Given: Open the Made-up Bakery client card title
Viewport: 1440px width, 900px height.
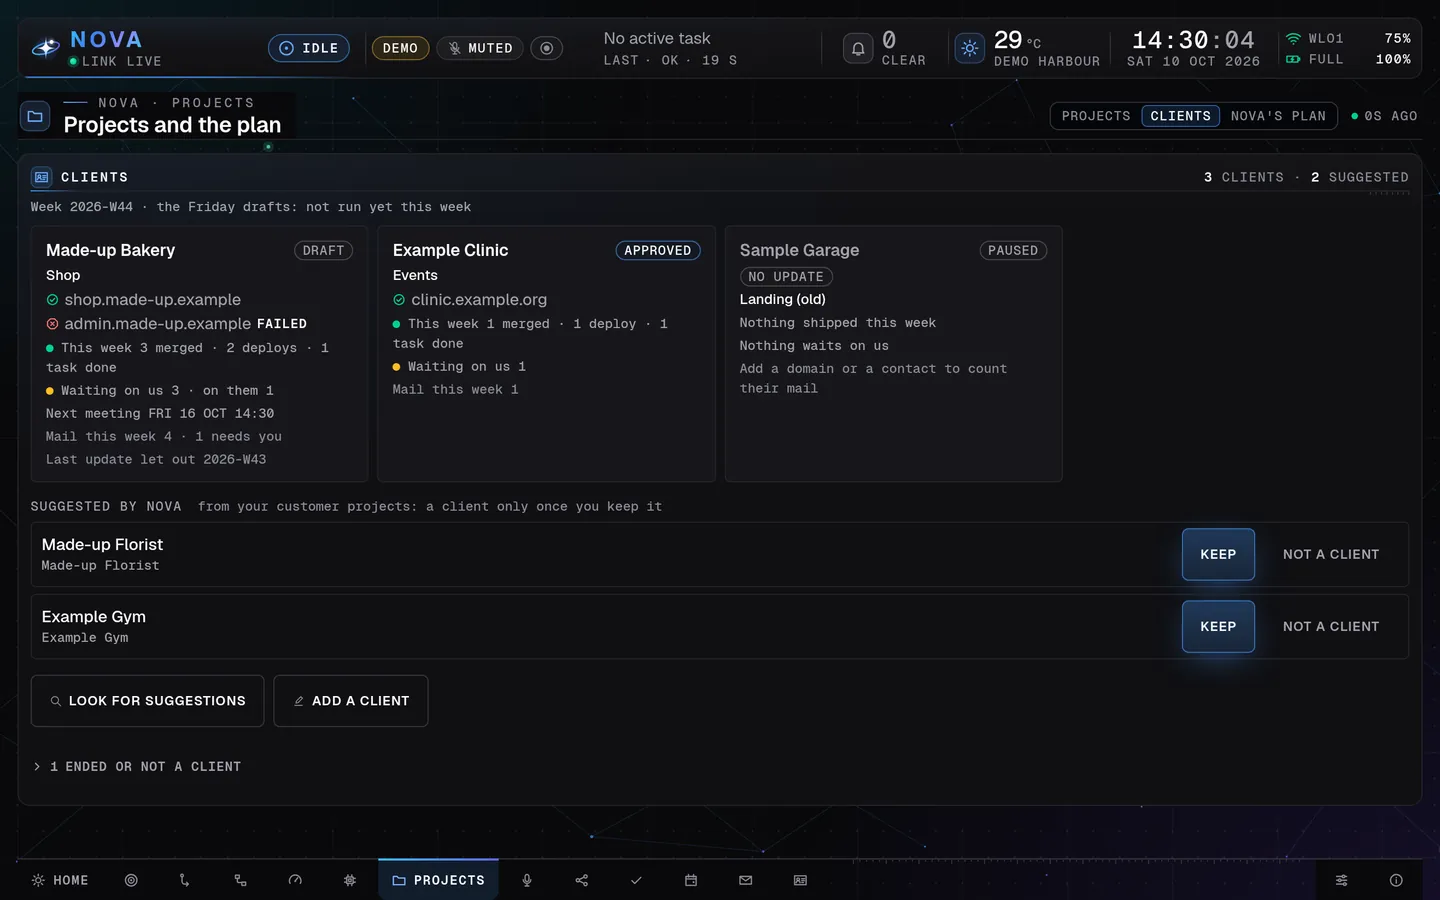Looking at the screenshot, I should click(110, 250).
